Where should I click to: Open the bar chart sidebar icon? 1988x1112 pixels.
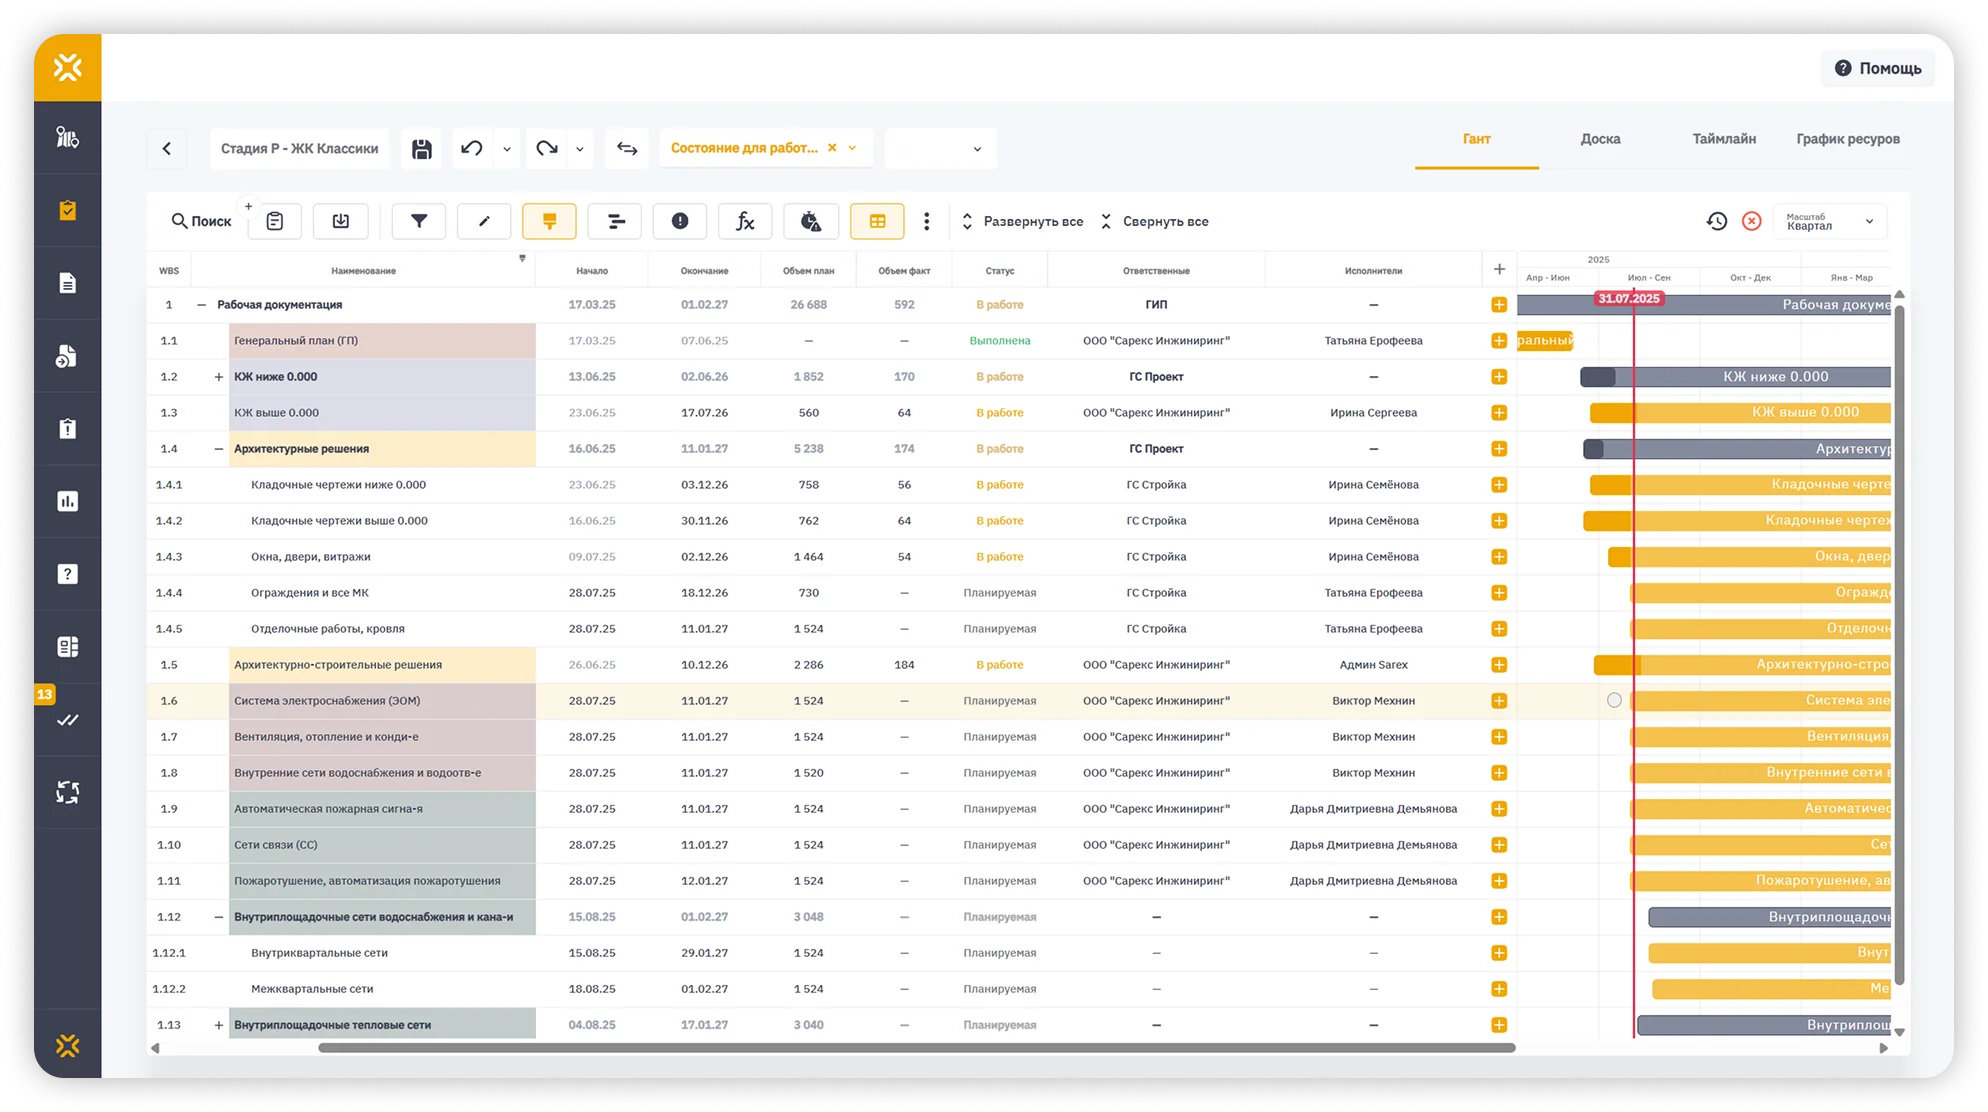point(68,501)
